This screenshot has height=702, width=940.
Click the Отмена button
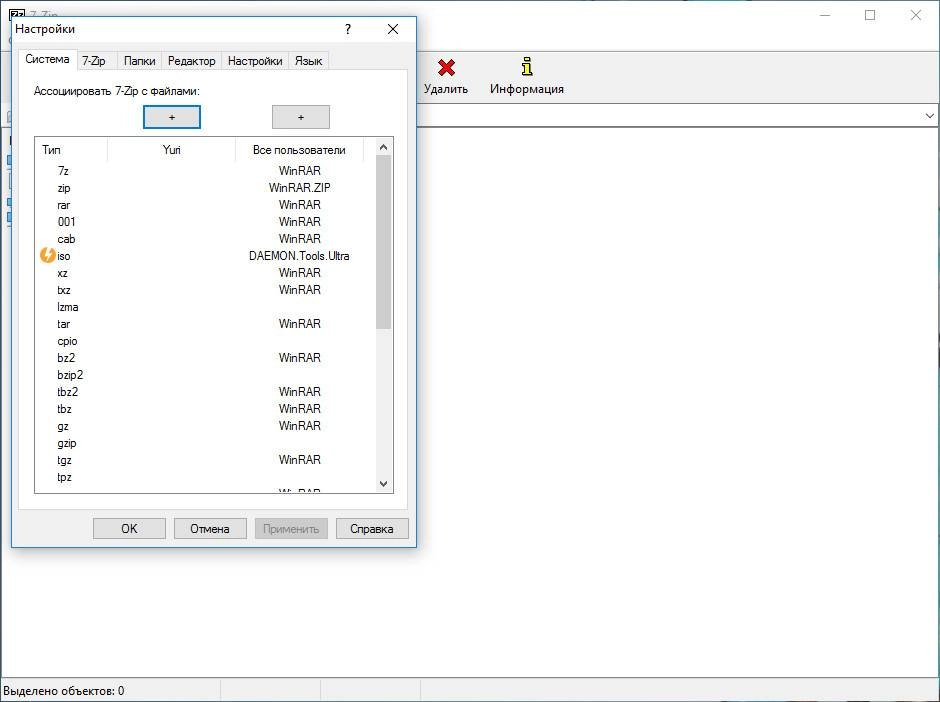coord(210,529)
